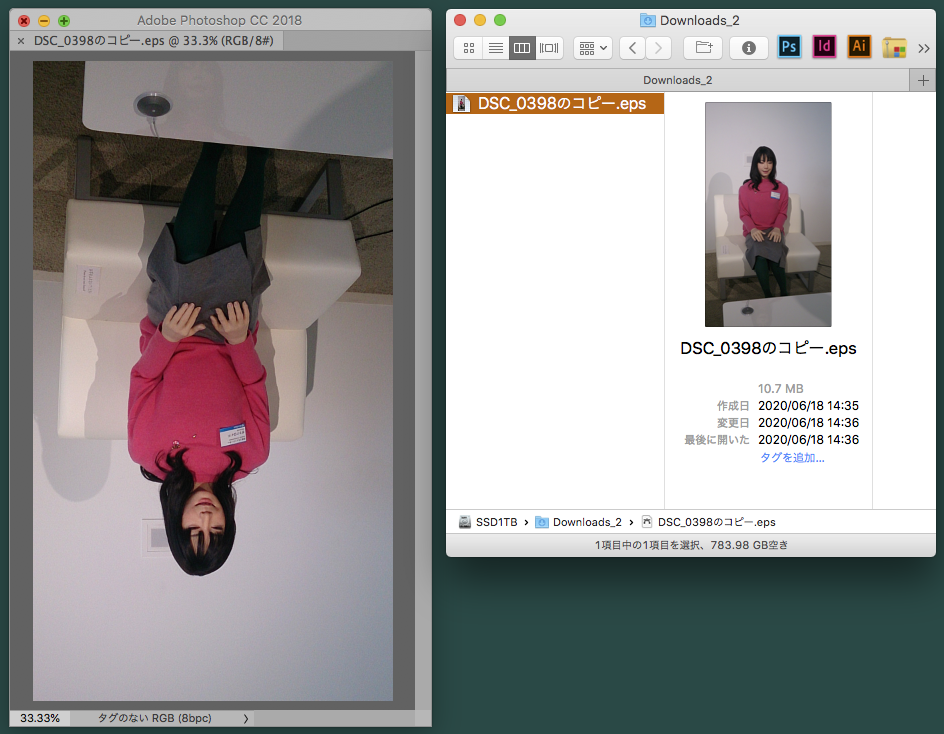Expand the hidden toolbar items chevron
The image size is (944, 734).
pos(923,48)
